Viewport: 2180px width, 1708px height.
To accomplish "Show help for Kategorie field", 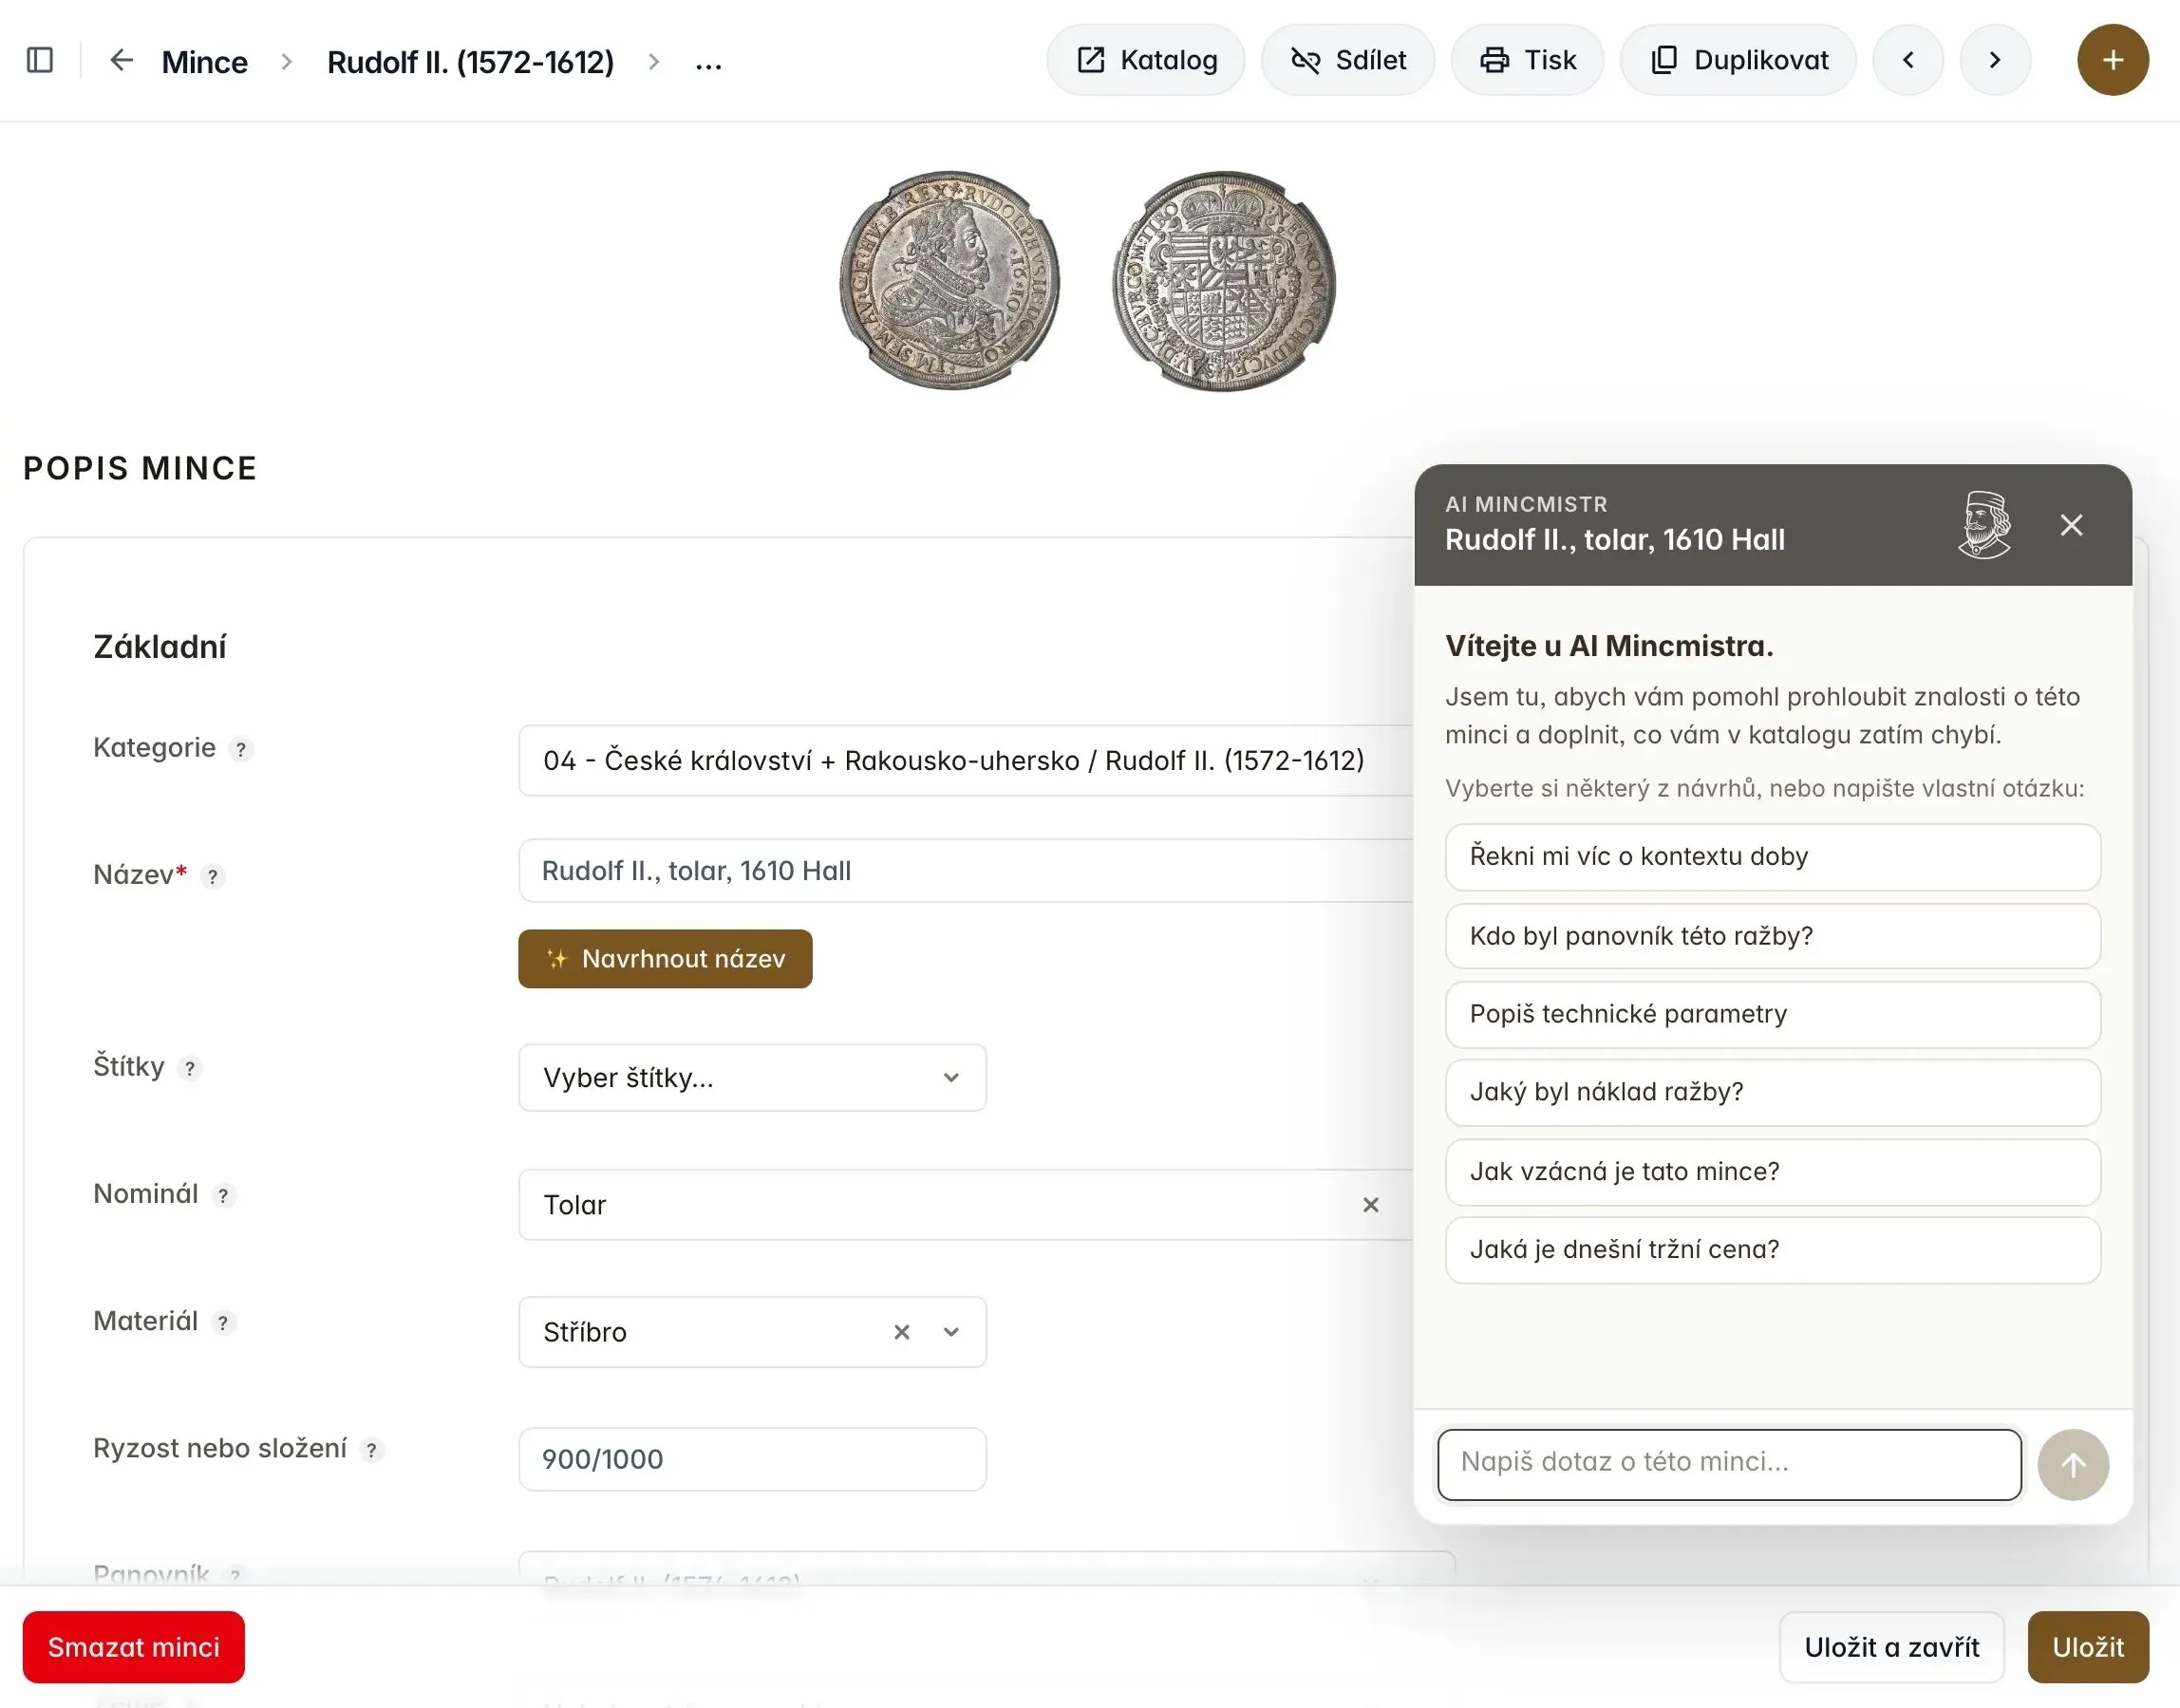I will 241,749.
